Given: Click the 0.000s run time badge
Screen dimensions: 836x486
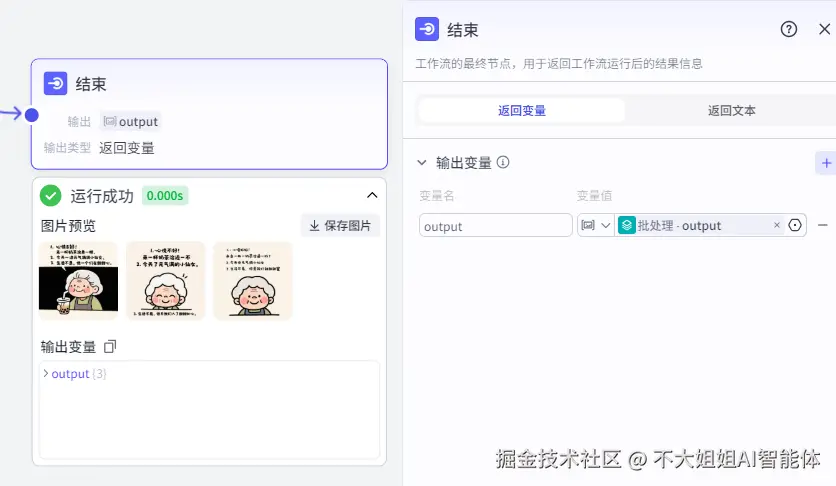Looking at the screenshot, I should point(165,196).
